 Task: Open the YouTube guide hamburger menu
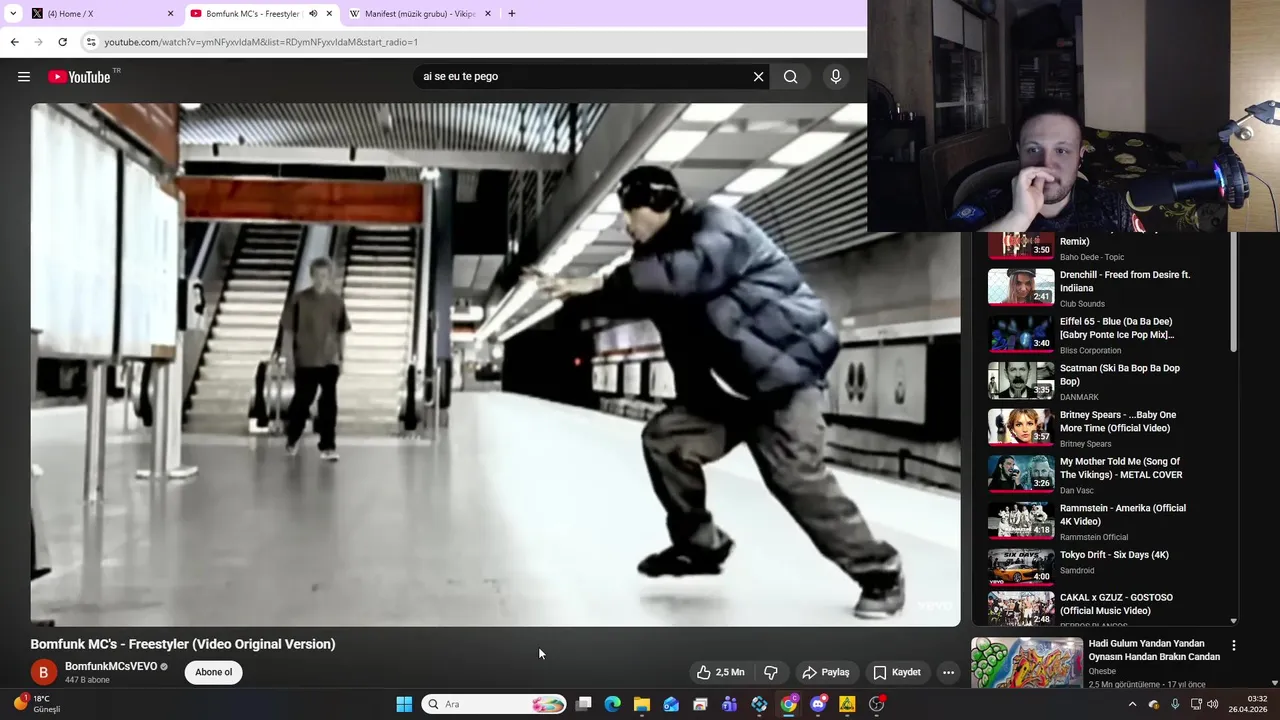pos(24,77)
